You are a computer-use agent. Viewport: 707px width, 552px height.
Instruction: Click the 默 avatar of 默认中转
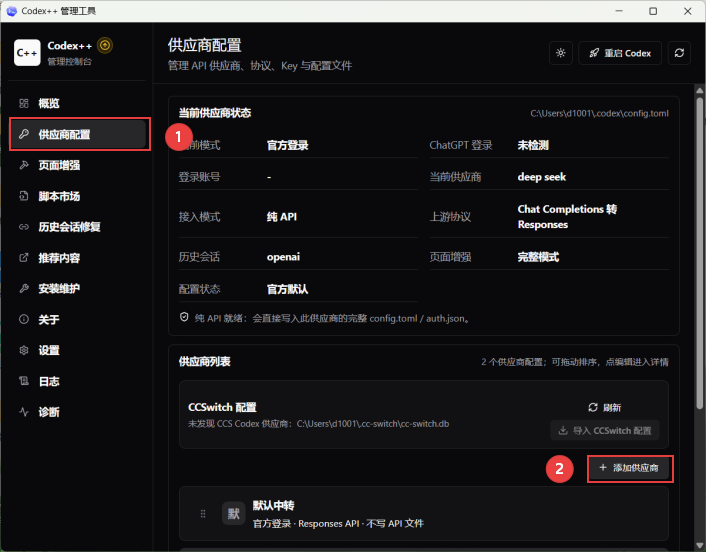pyautogui.click(x=234, y=513)
